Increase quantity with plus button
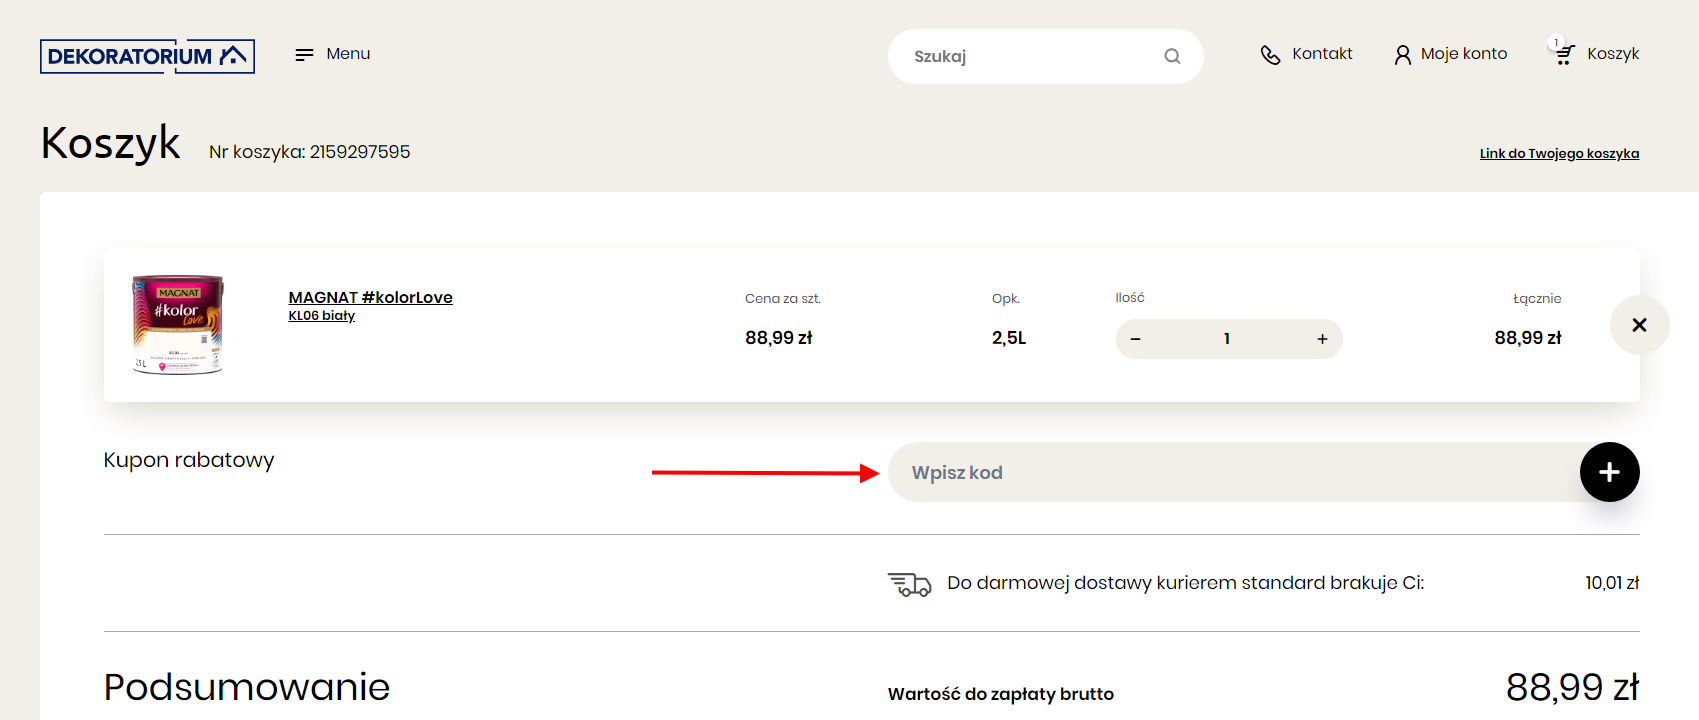Screen dimensions: 1699x720 pos(1322,339)
